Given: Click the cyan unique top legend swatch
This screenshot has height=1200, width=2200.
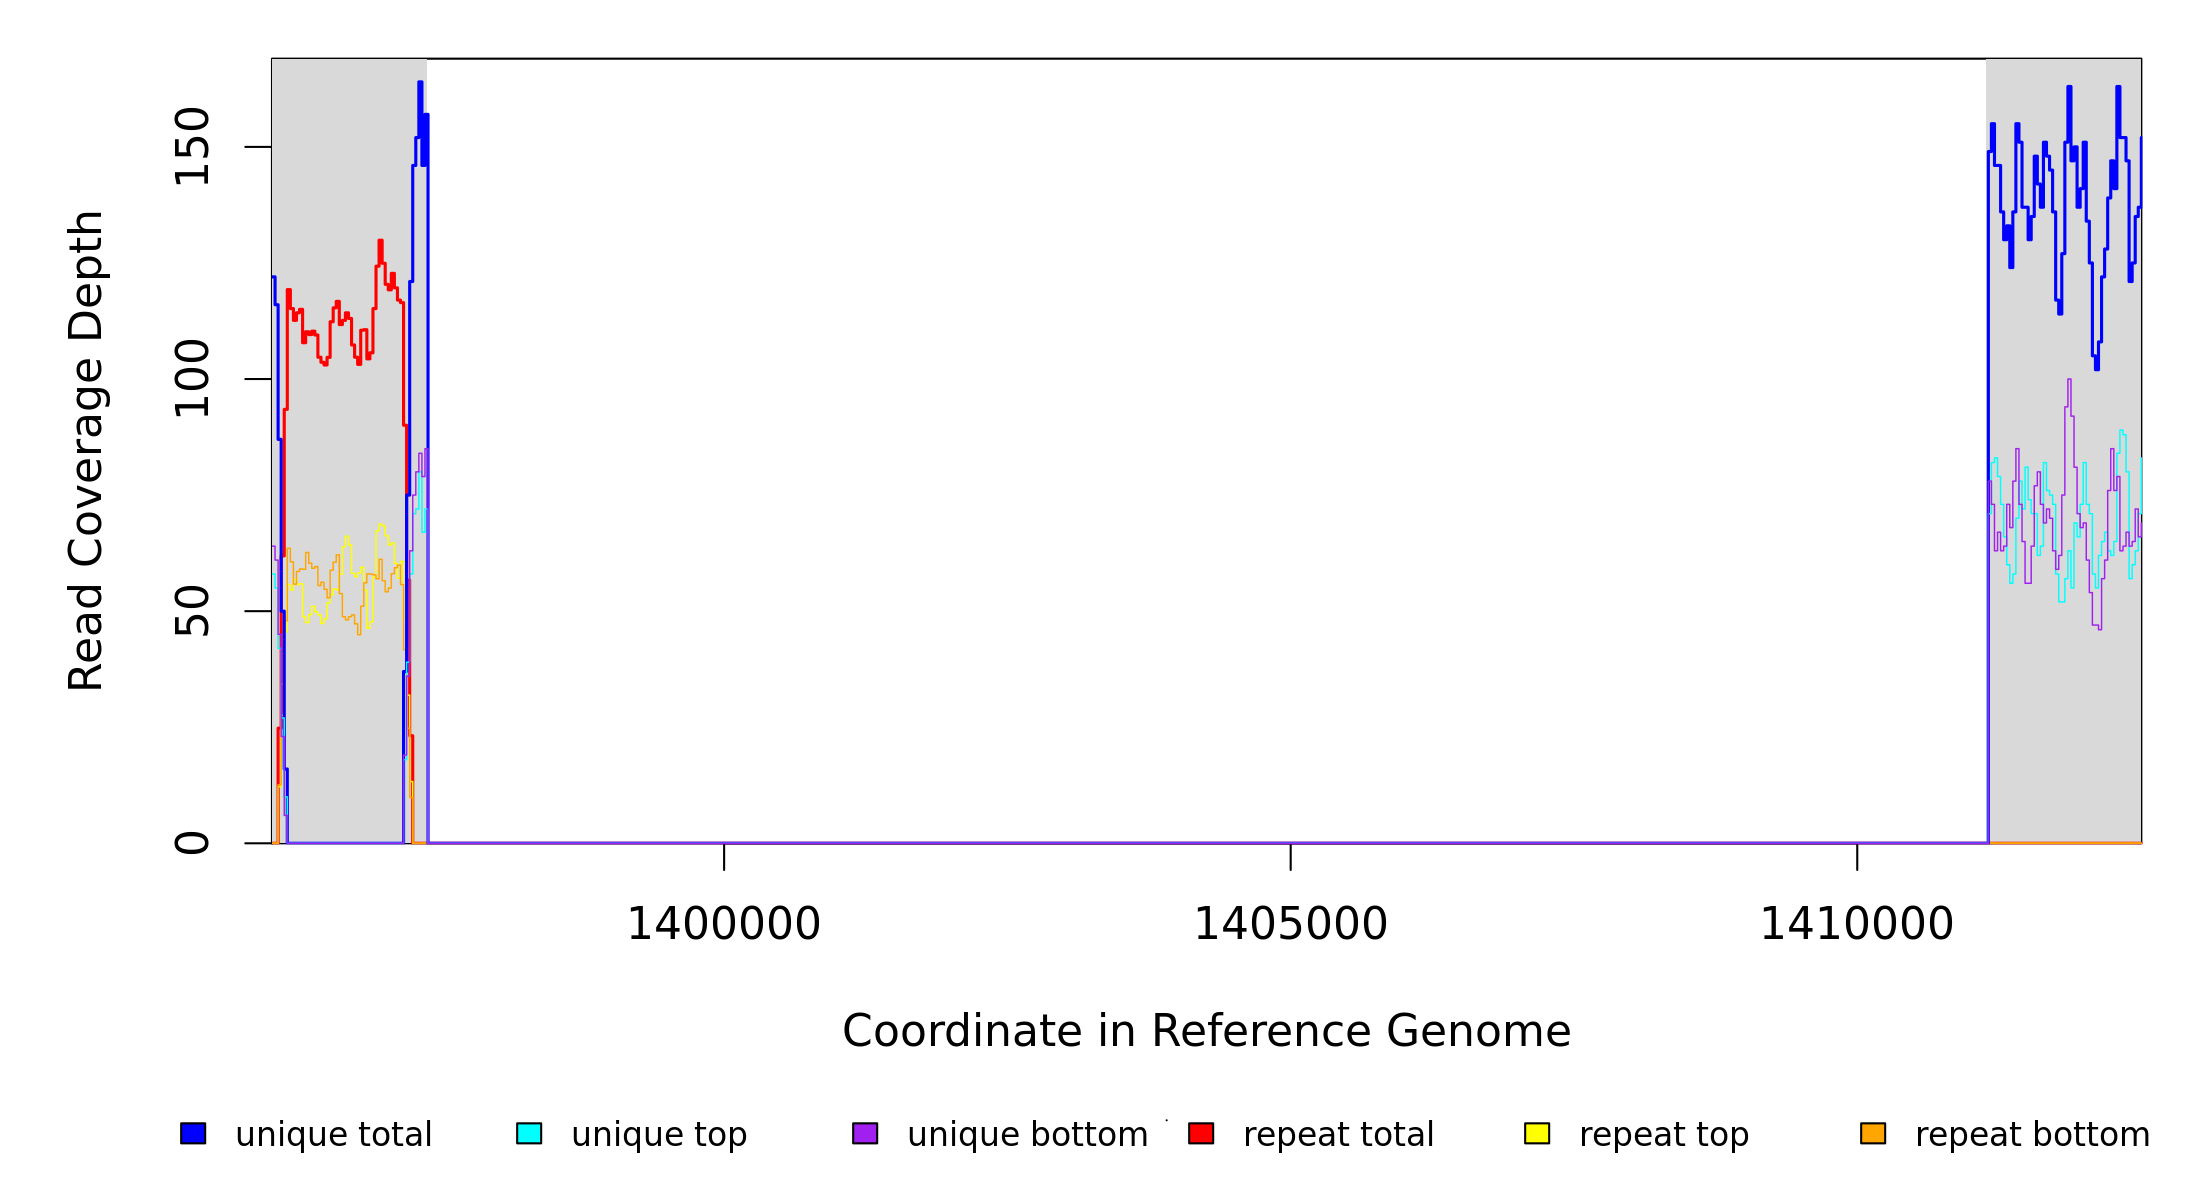Looking at the screenshot, I should [x=529, y=1133].
